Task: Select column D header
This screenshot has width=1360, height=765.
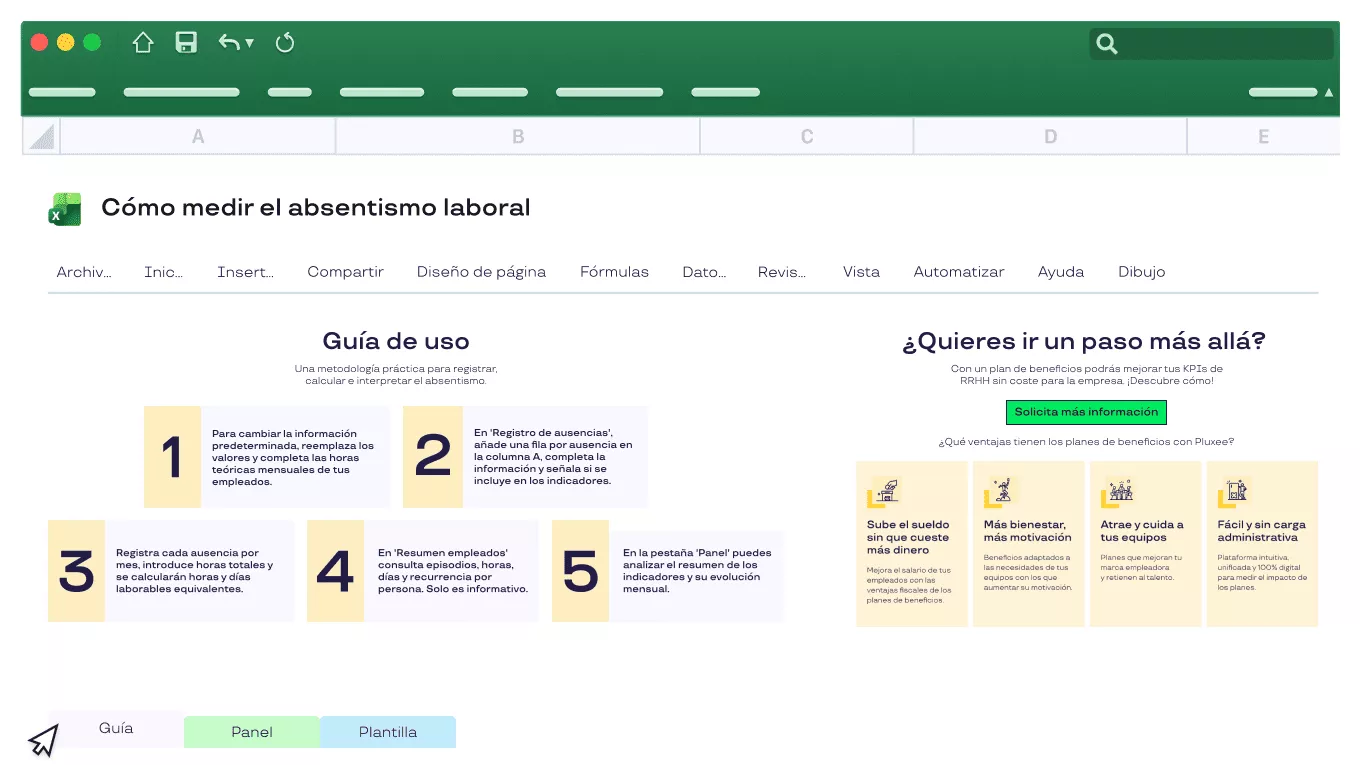Action: click(1050, 136)
